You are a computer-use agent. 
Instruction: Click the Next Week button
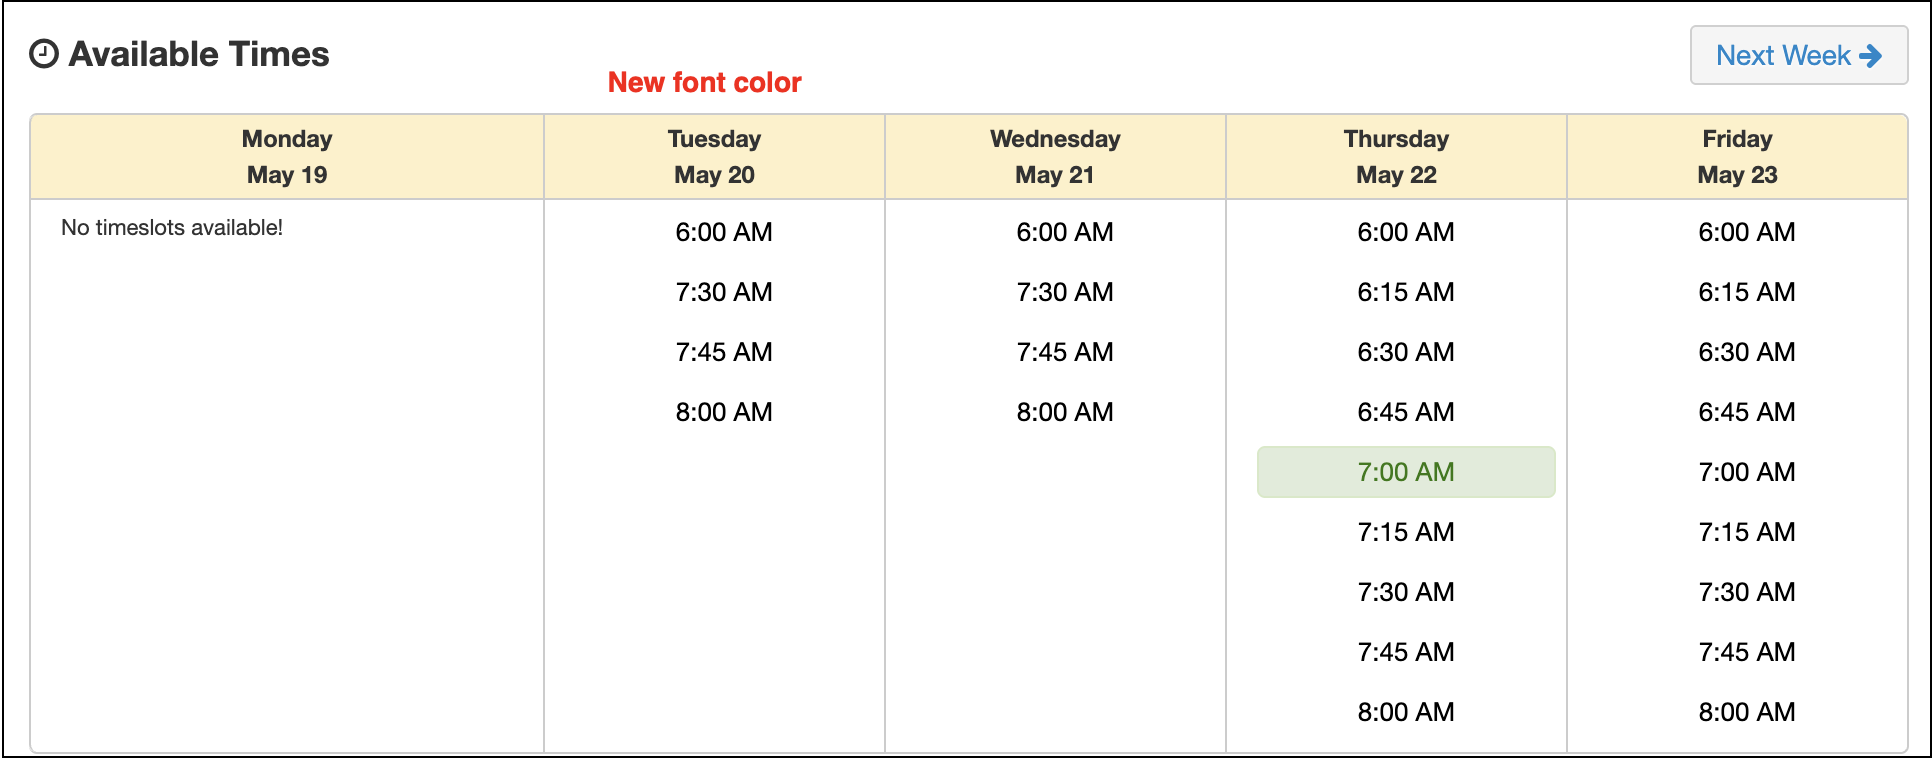click(1798, 56)
